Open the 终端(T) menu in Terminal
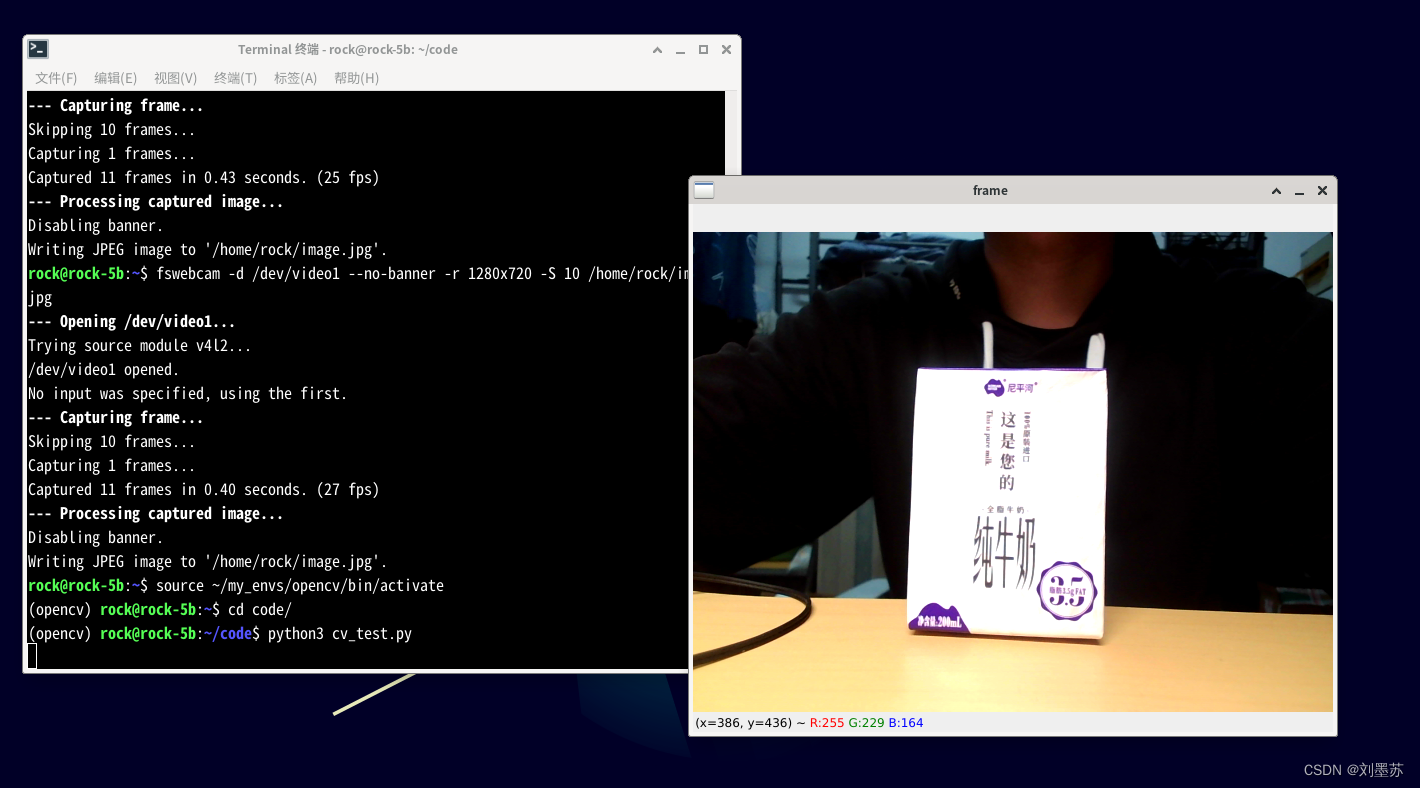 click(235, 78)
